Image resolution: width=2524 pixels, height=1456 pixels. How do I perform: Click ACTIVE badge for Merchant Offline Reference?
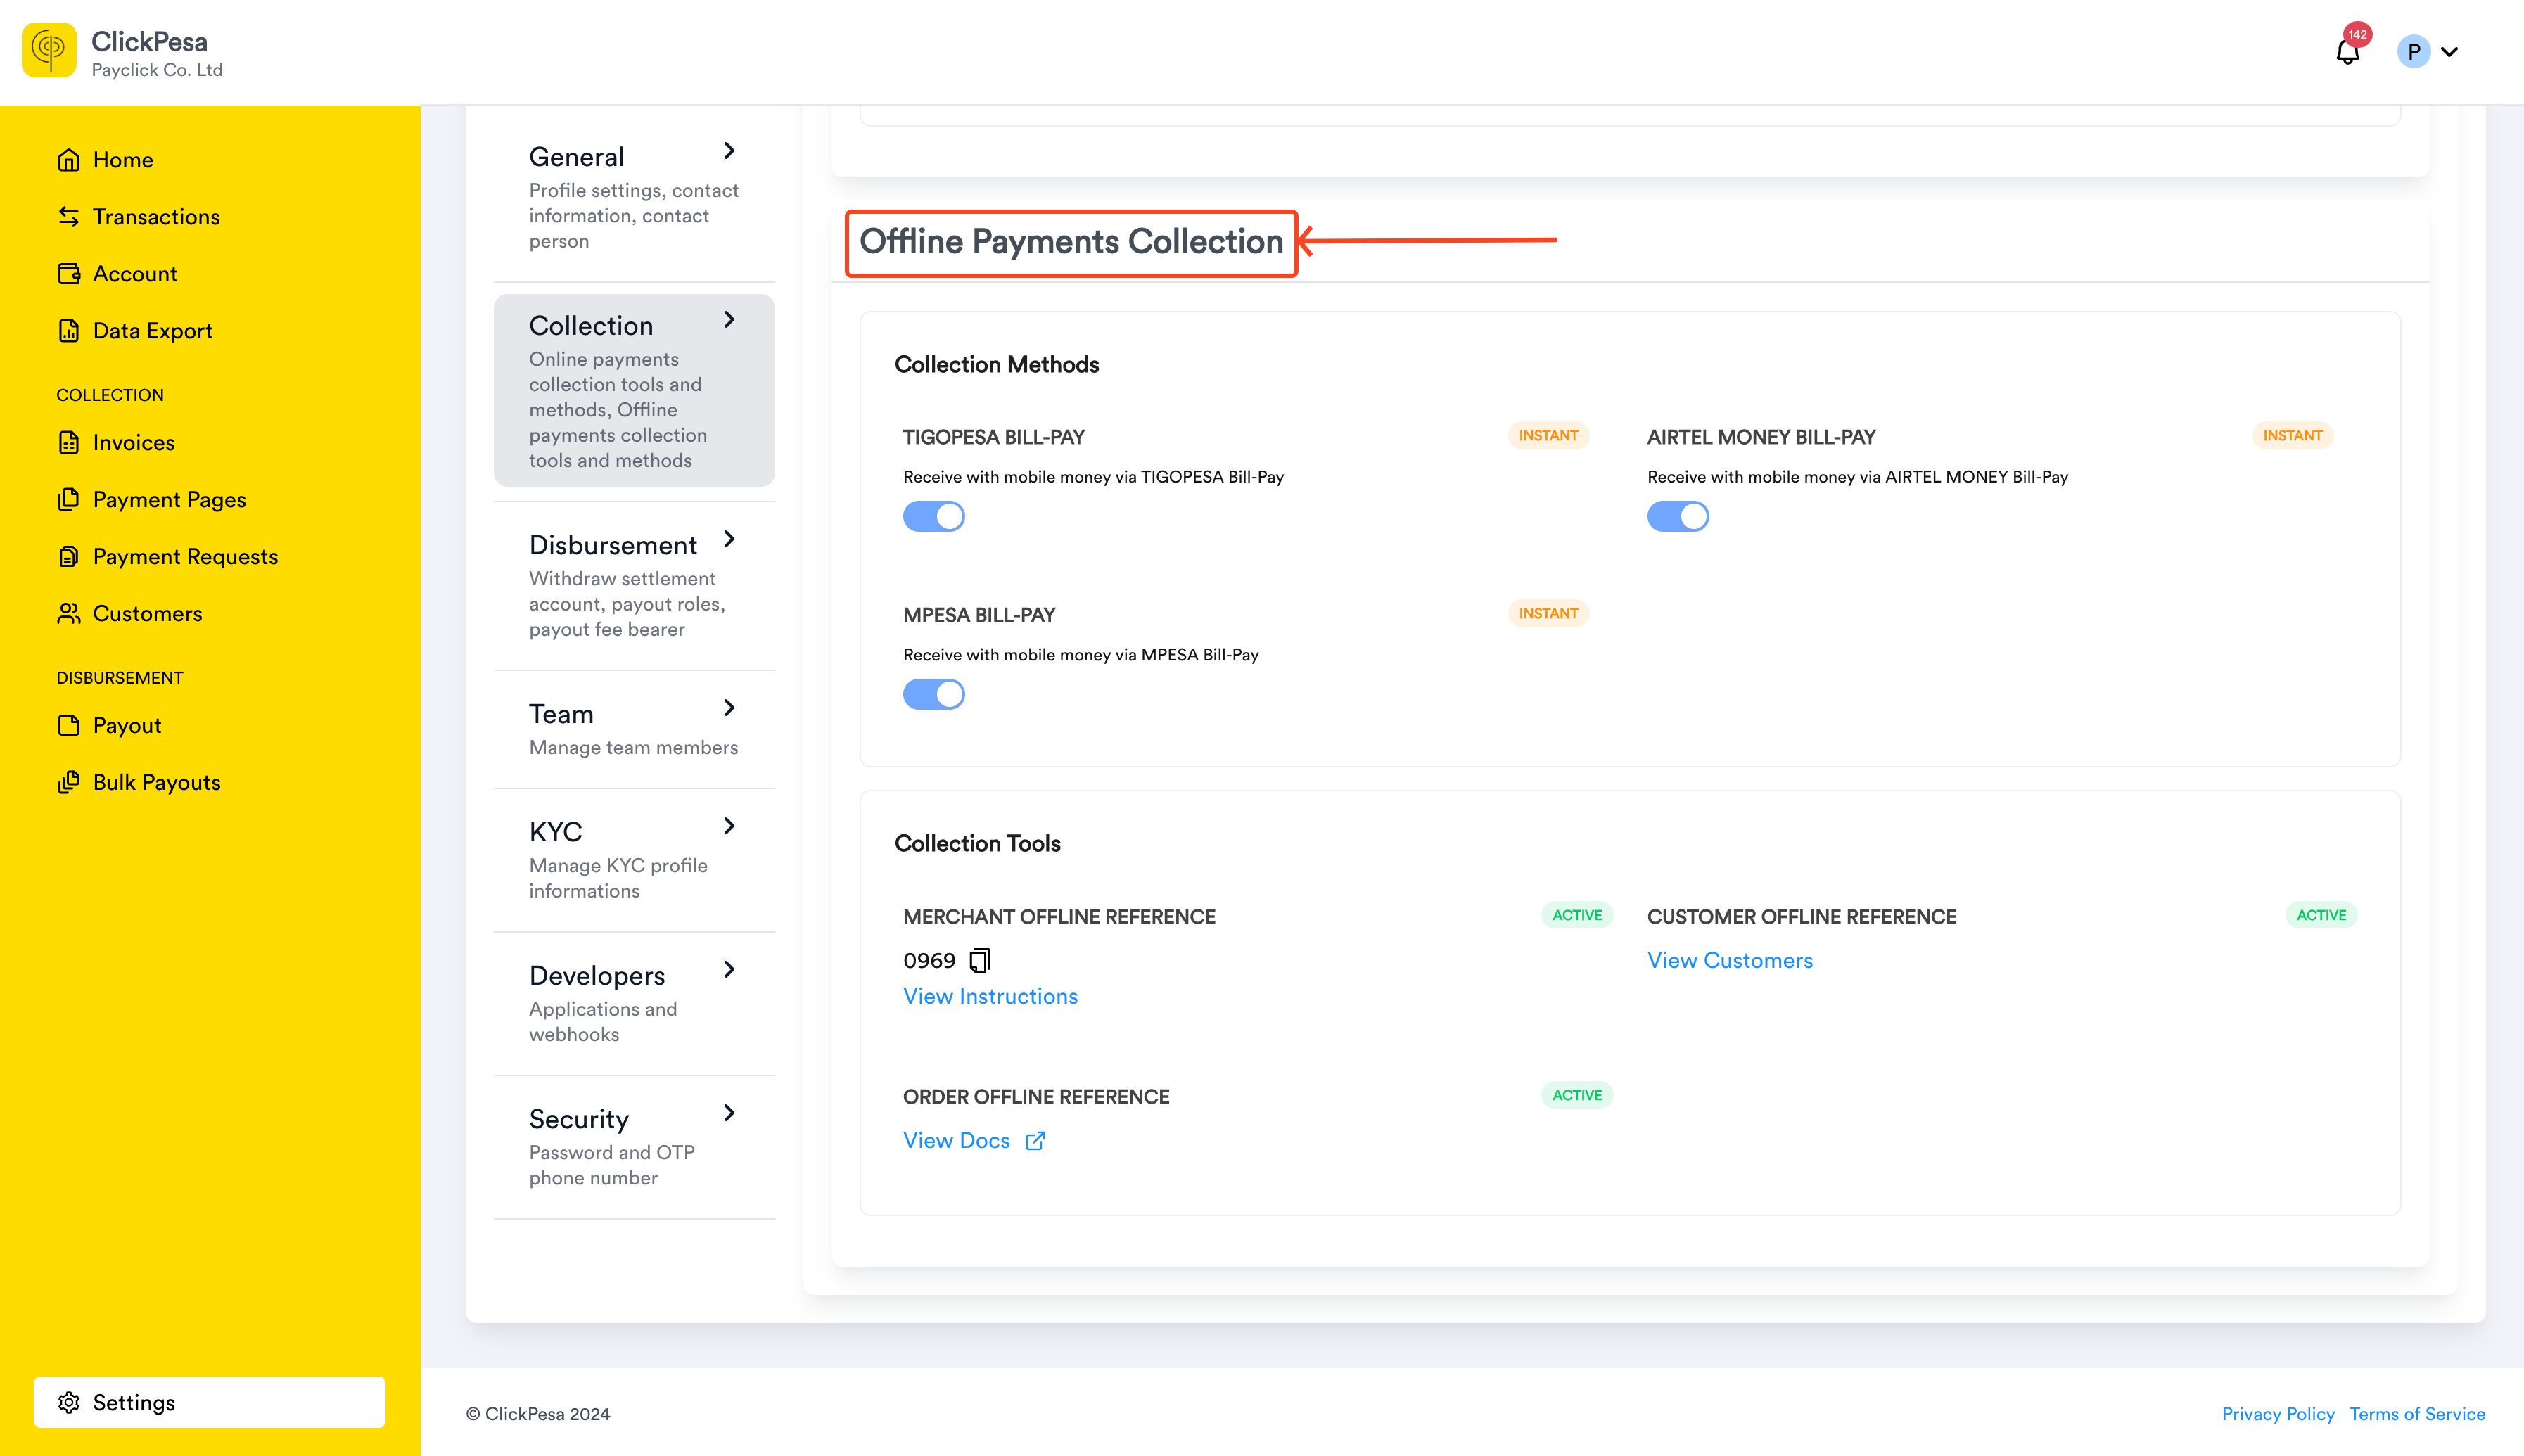point(1577,916)
